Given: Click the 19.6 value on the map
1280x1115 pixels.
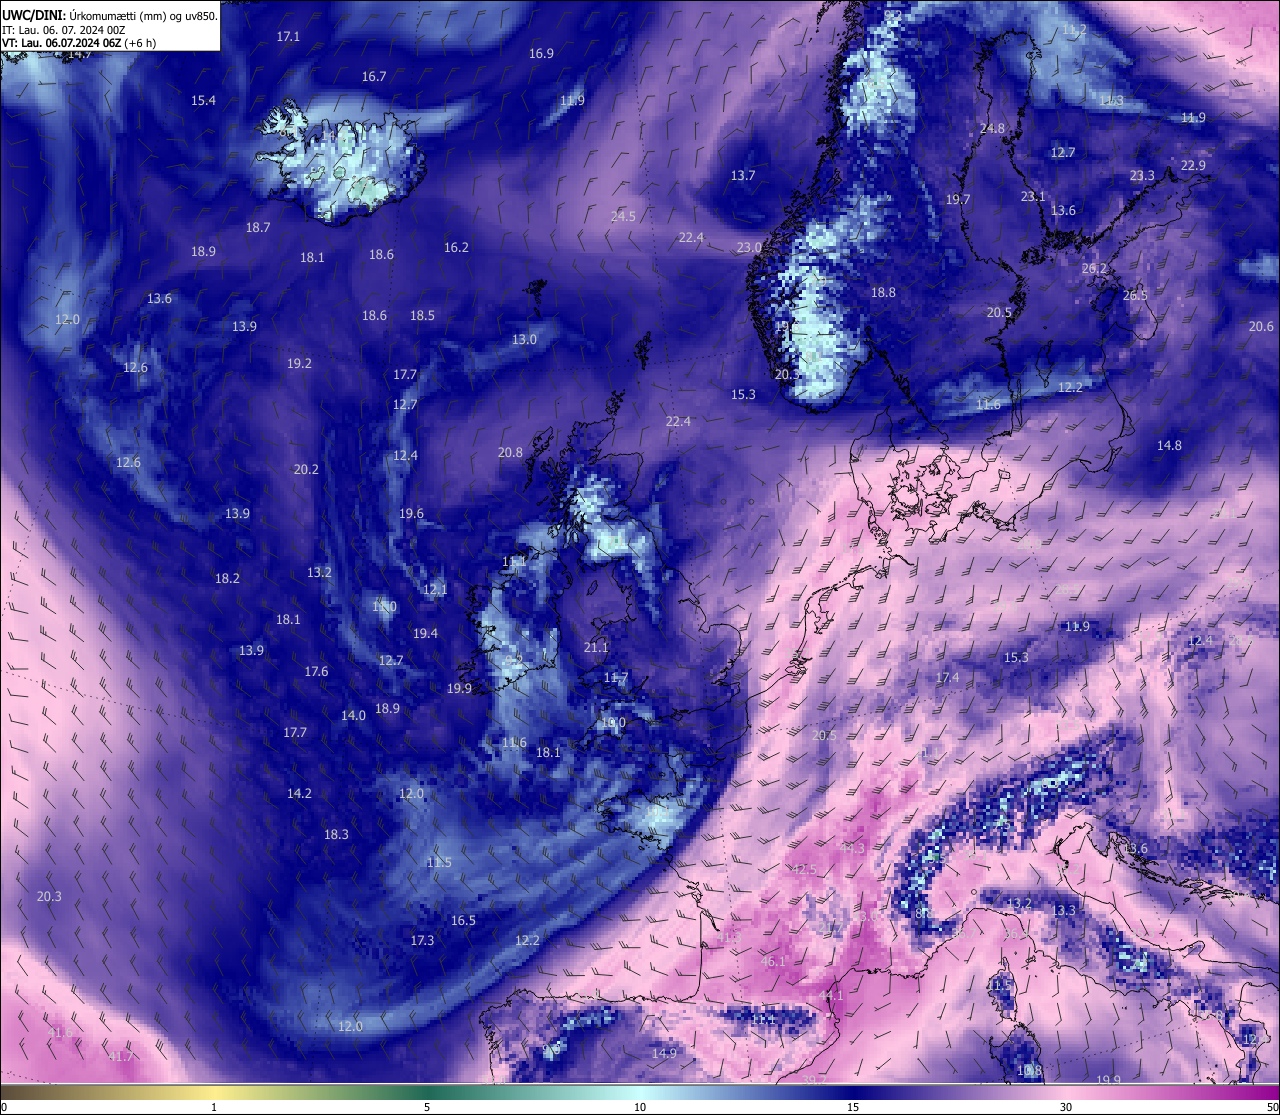Looking at the screenshot, I should tap(411, 513).
